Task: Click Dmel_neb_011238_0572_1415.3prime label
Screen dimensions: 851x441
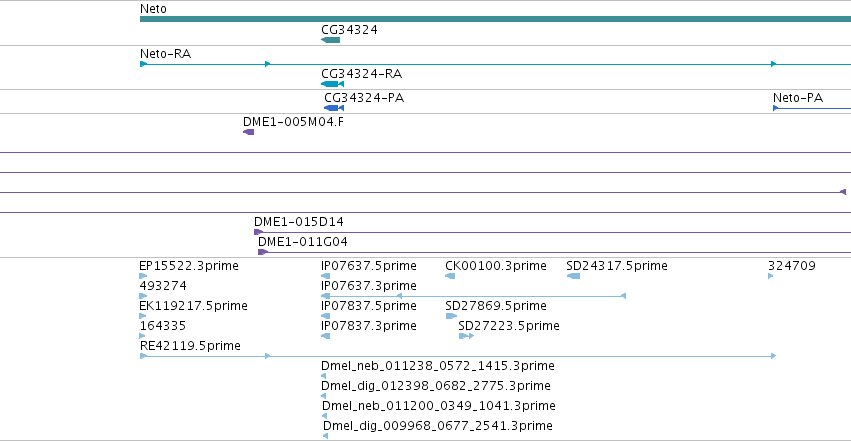Action: pyautogui.click(x=437, y=366)
